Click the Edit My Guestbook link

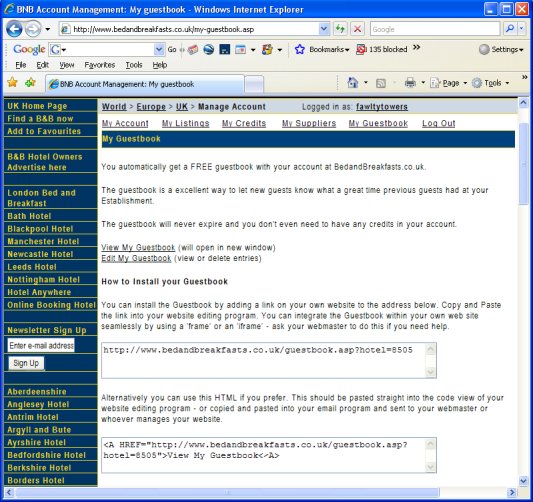pos(136,258)
